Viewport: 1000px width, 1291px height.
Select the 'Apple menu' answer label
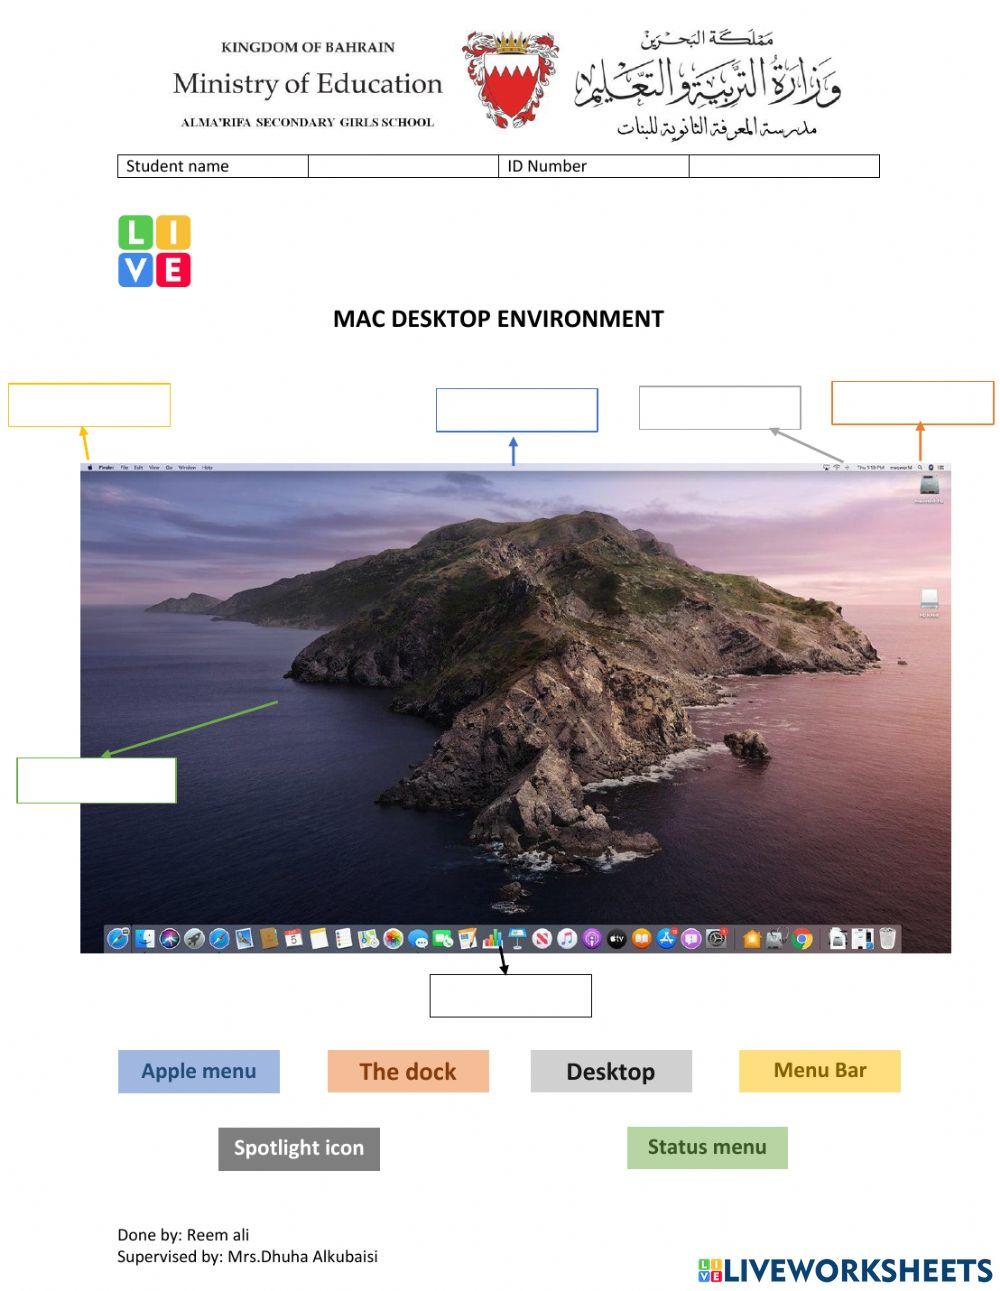tap(199, 1071)
